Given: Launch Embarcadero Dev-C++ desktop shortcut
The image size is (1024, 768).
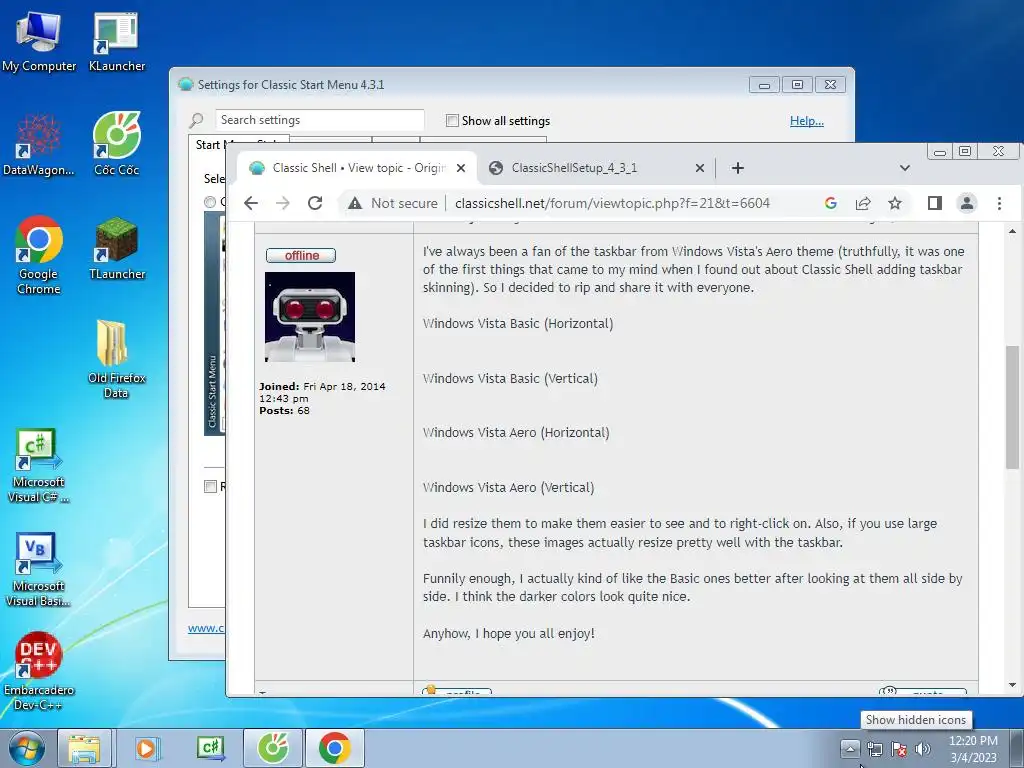Looking at the screenshot, I should pyautogui.click(x=39, y=671).
